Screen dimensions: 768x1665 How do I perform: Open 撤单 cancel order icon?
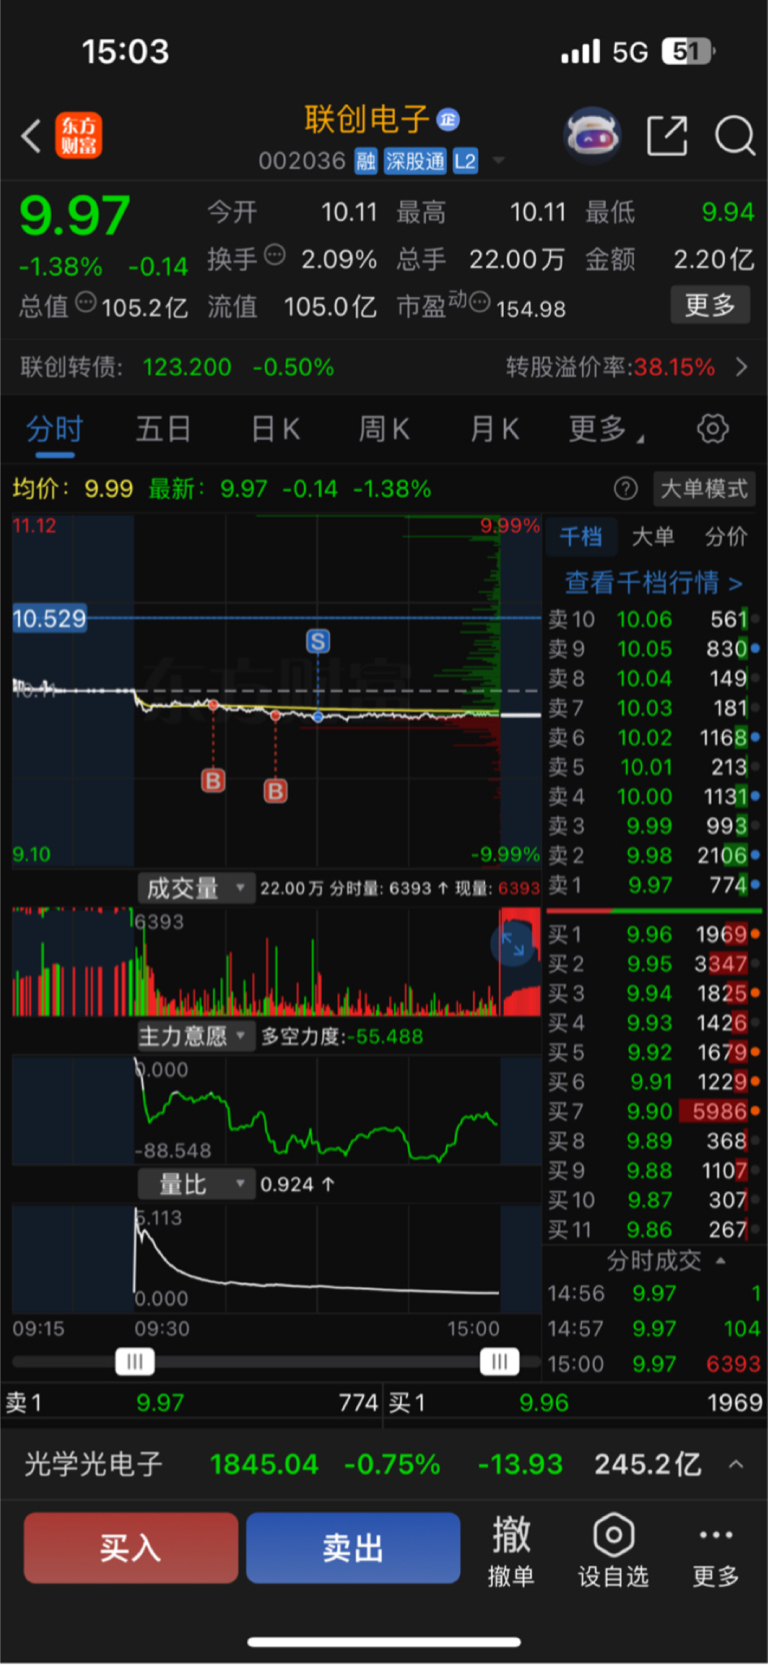point(511,1550)
